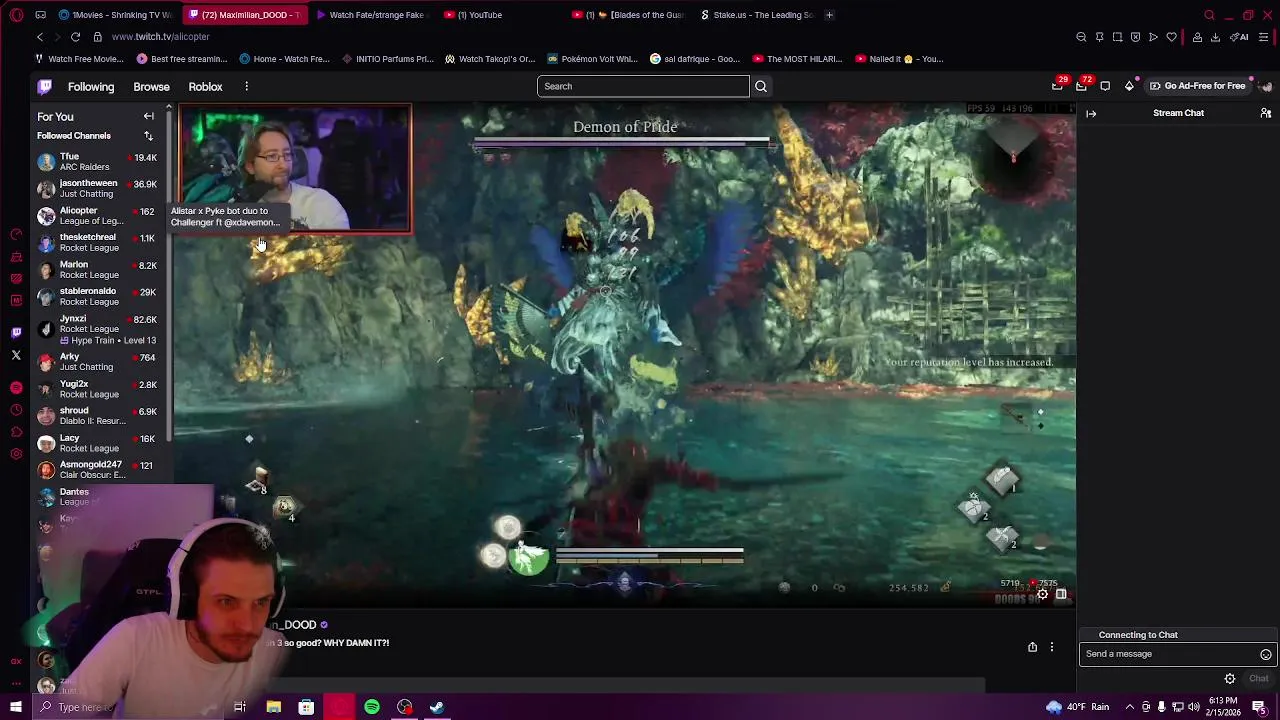Click Go Ad-Free for Free button
The image size is (1280, 720).
tap(1197, 86)
